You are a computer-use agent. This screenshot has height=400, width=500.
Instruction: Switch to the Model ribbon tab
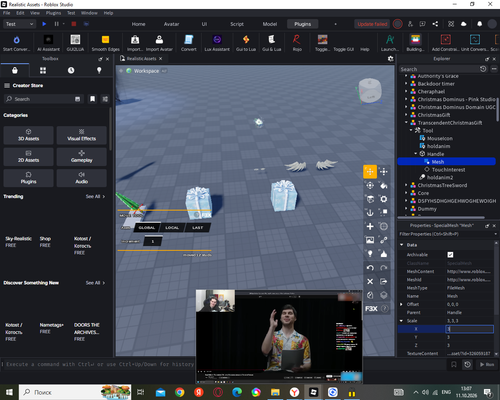[x=270, y=24]
